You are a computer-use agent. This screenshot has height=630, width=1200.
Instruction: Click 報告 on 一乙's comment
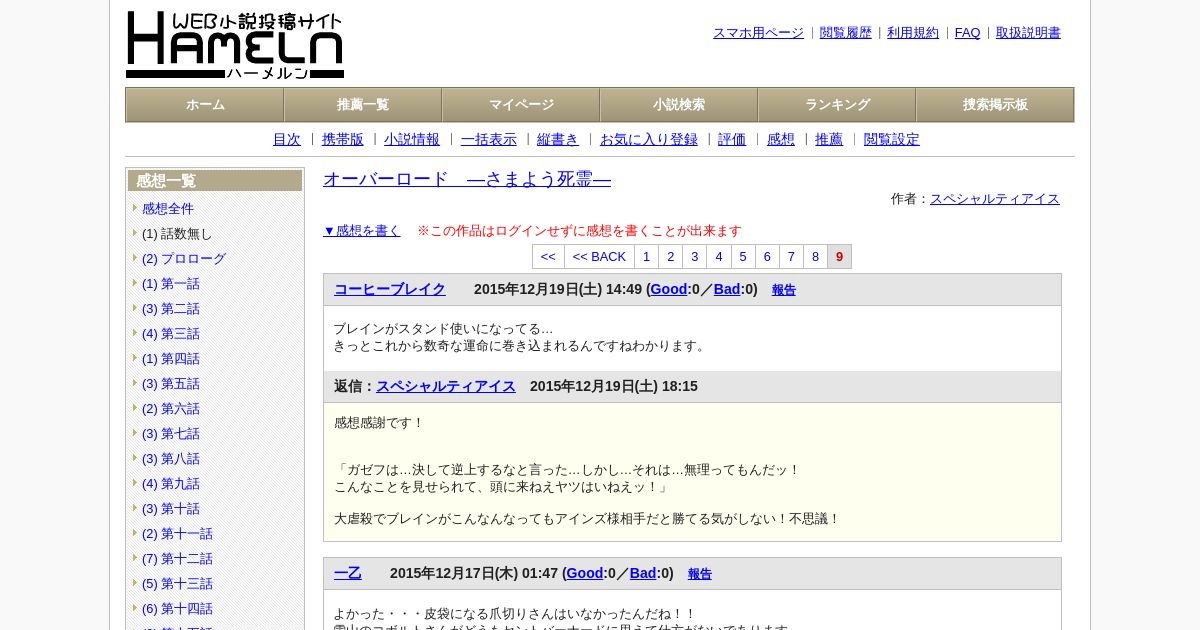click(700, 574)
